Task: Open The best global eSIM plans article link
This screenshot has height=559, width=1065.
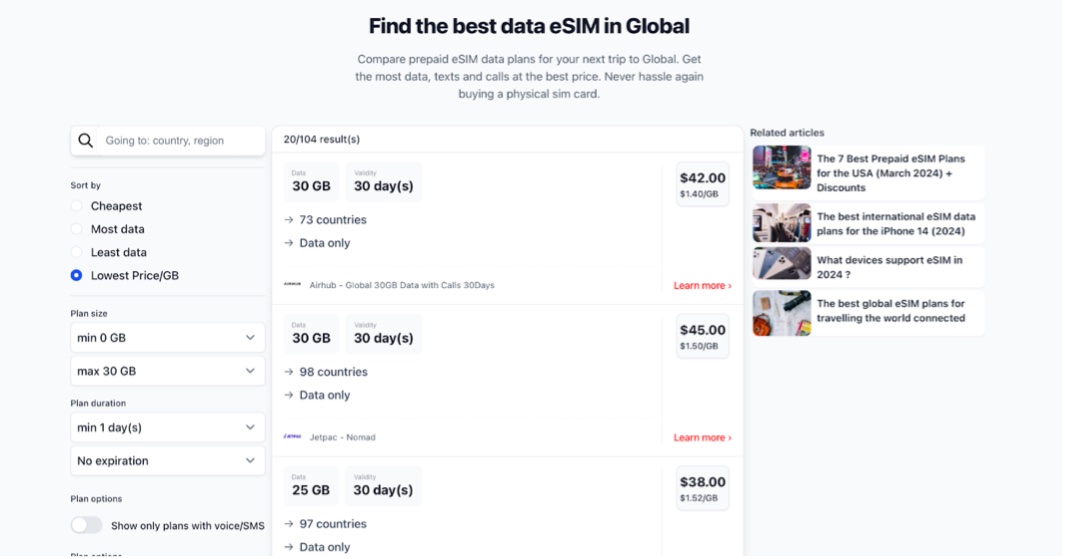Action: (x=890, y=311)
